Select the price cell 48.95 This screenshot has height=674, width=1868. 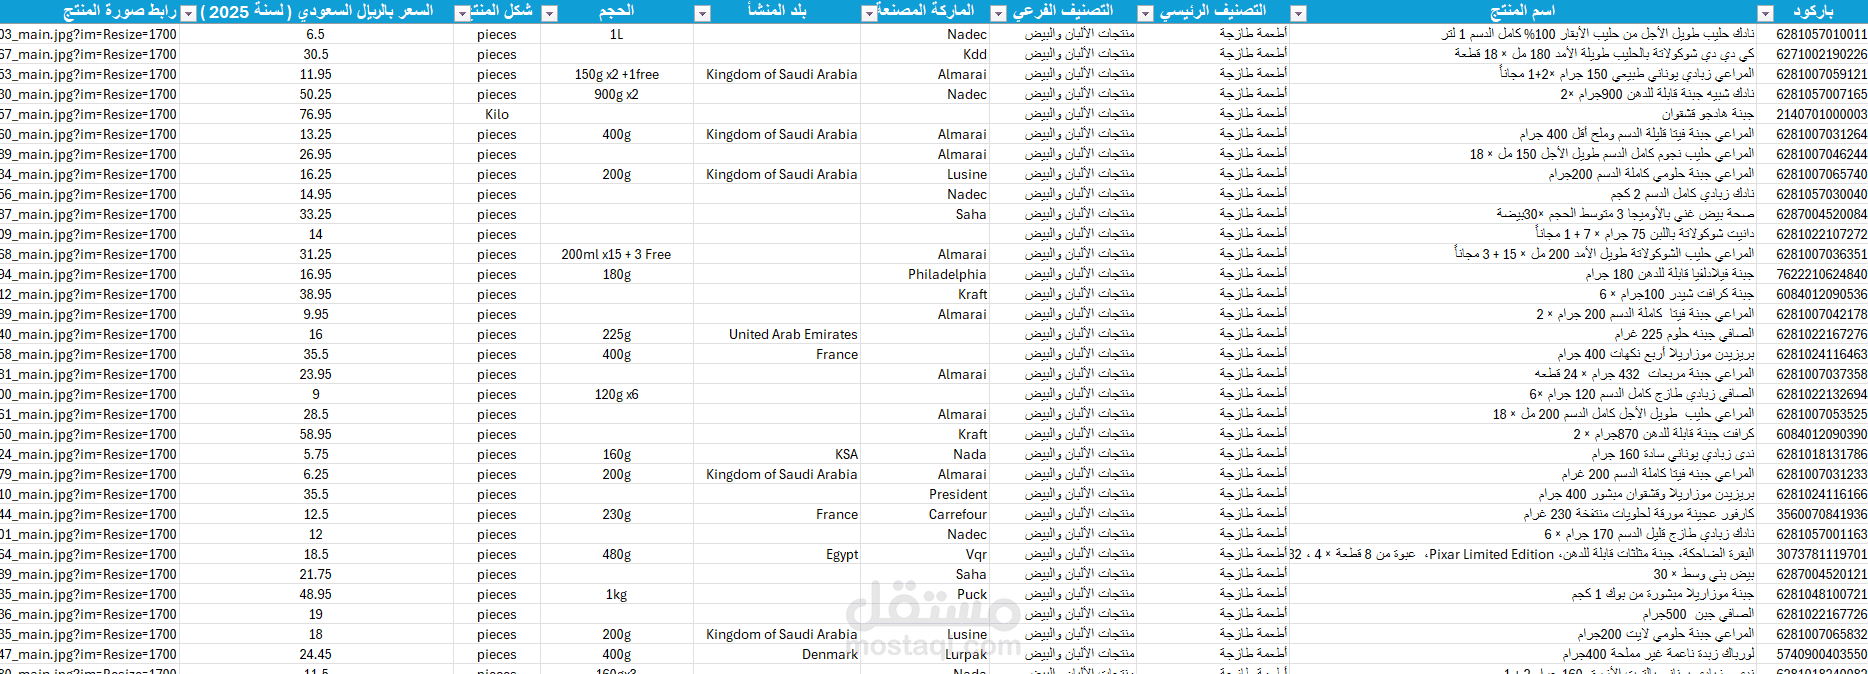pyautogui.click(x=316, y=594)
